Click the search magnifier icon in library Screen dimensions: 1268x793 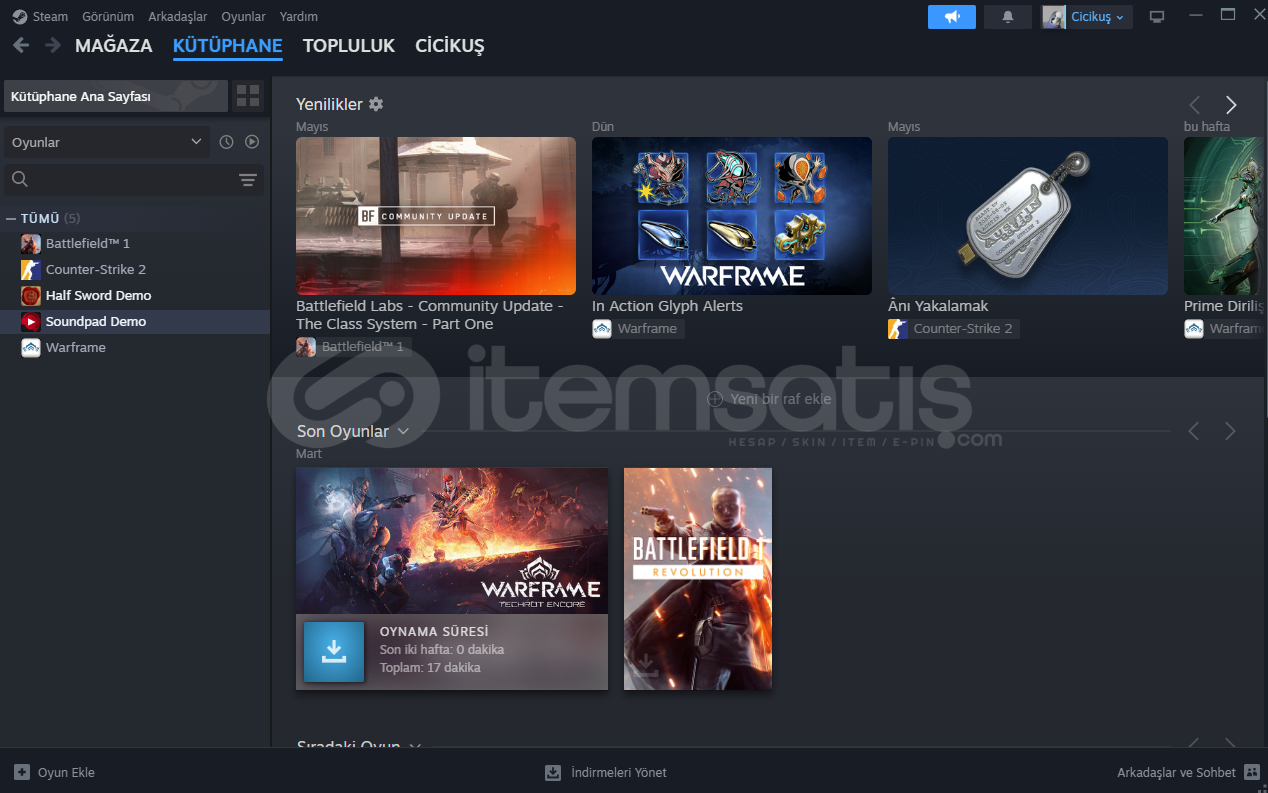coord(20,180)
